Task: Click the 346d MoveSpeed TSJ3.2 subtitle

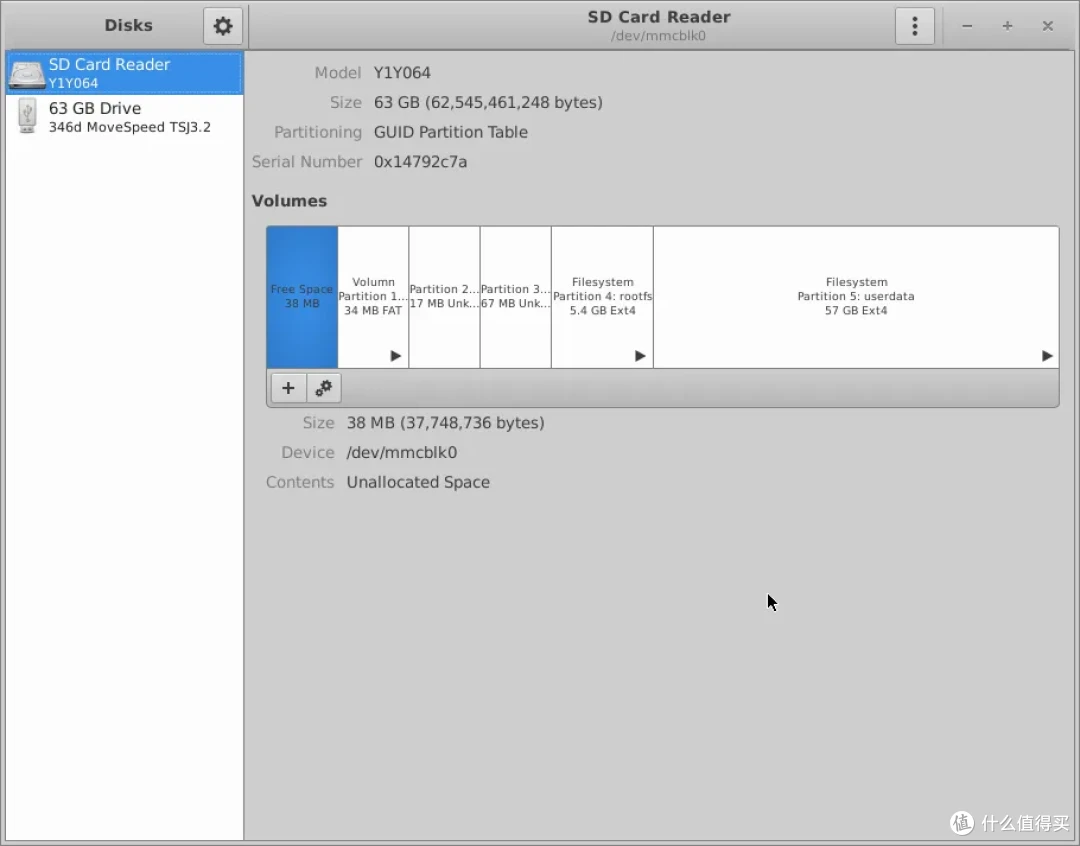Action: coord(129,127)
